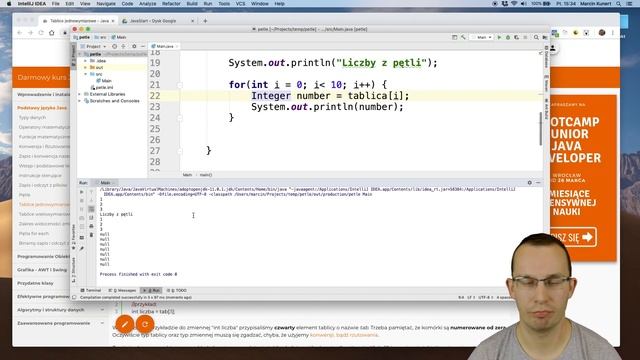Open the Typy danych lesson link
The width and height of the screenshot is (640, 360).
tap(32, 118)
